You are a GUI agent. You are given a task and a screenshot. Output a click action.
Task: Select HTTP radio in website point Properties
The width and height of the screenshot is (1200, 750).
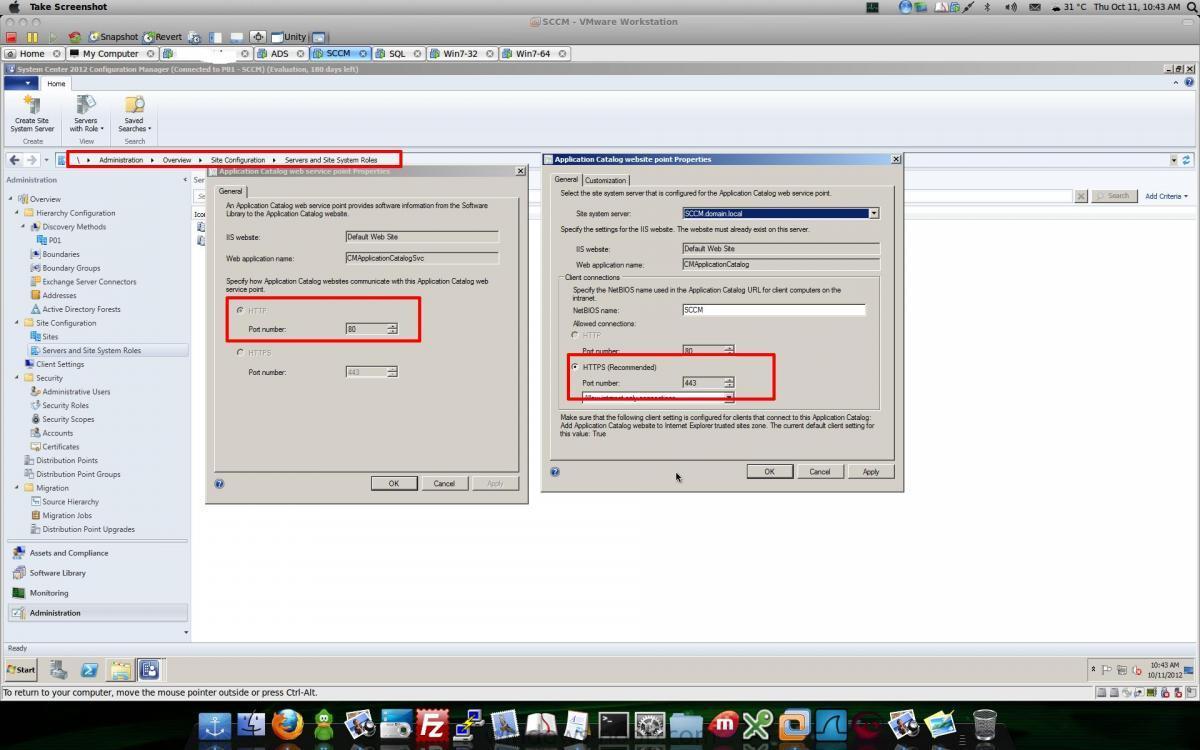575,335
